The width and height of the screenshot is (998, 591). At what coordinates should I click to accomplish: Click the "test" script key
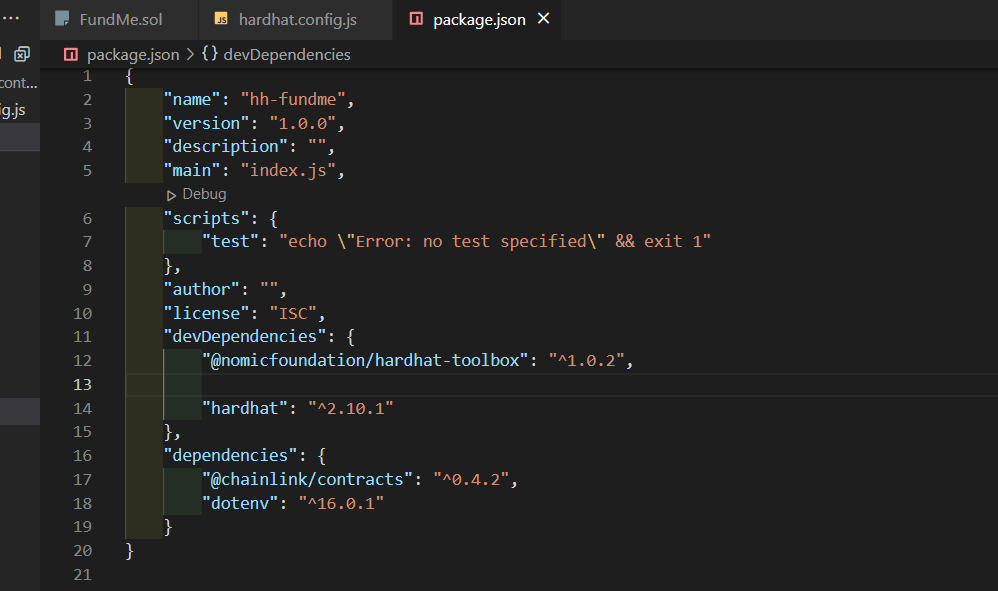tap(230, 242)
